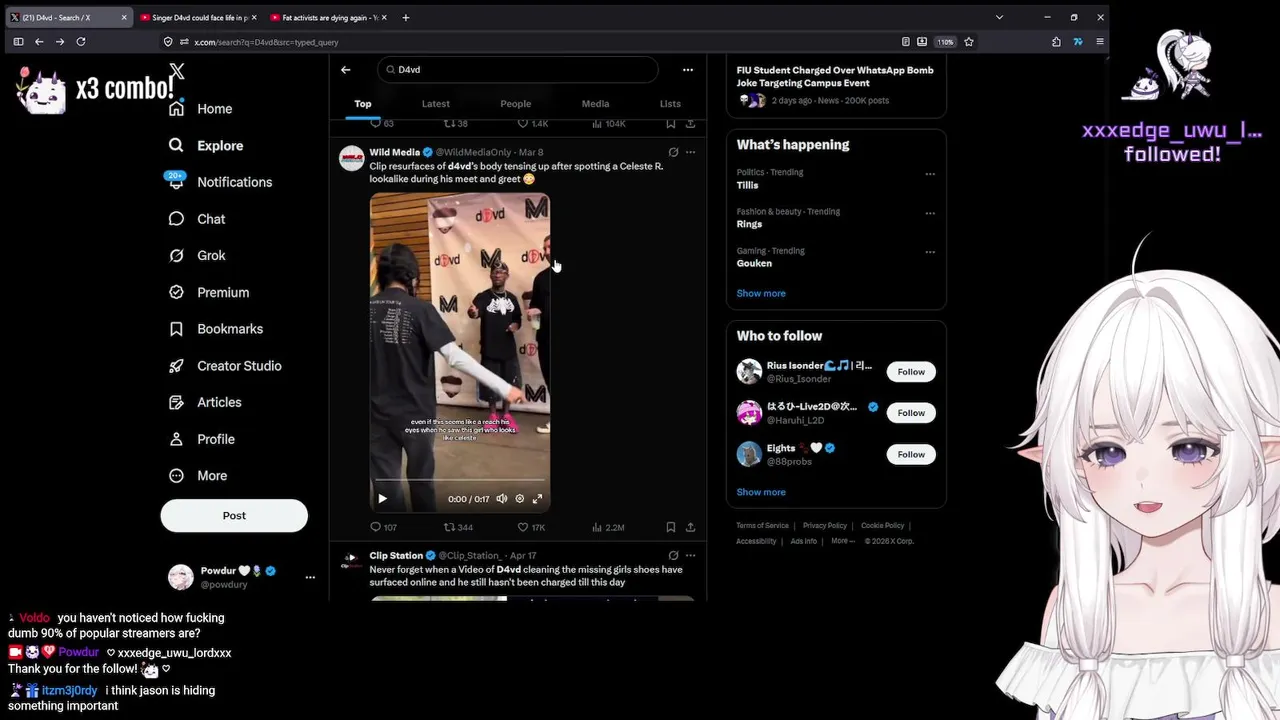This screenshot has width=1280, height=720.
Task: Open options for the Tillis trend
Action: pyautogui.click(x=930, y=173)
